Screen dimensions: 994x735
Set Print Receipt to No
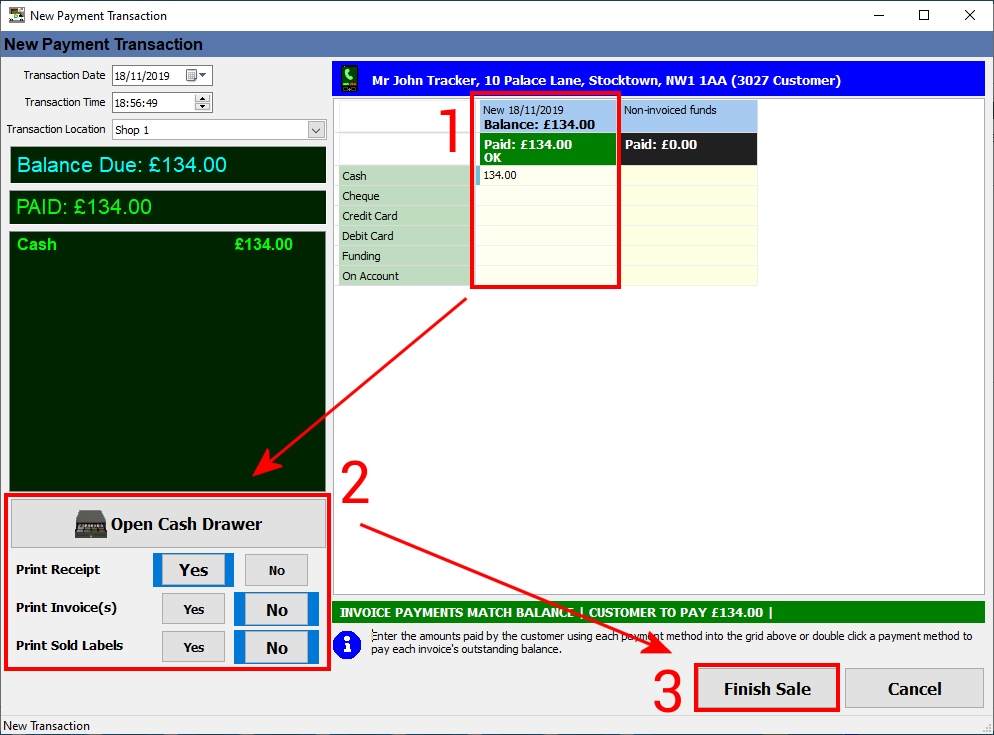pos(276,570)
